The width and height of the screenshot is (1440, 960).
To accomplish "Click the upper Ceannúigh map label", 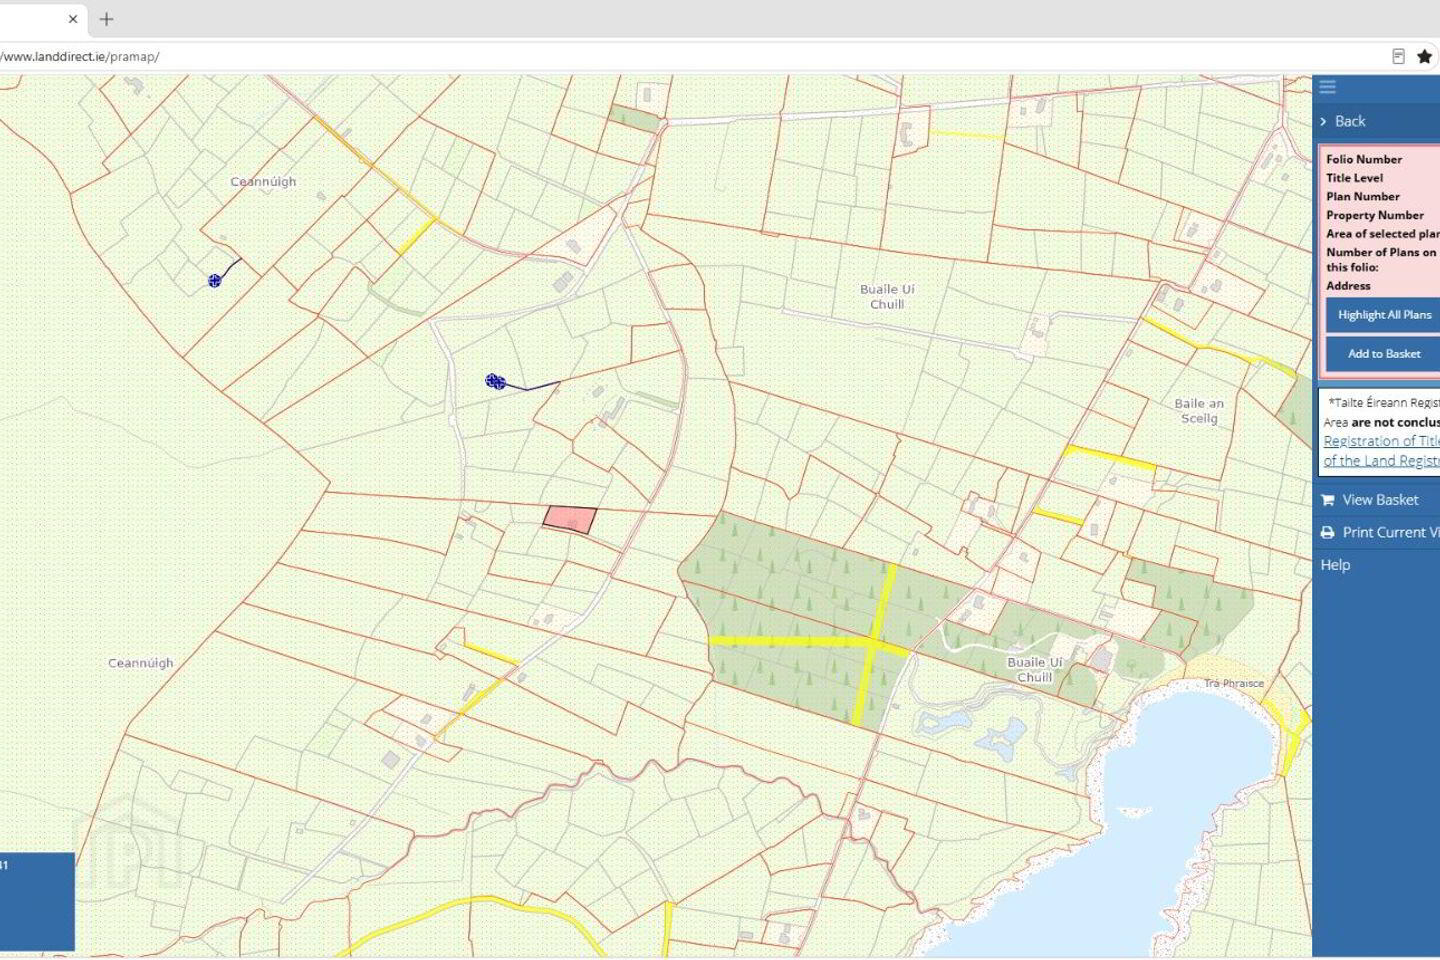I will pyautogui.click(x=263, y=182).
